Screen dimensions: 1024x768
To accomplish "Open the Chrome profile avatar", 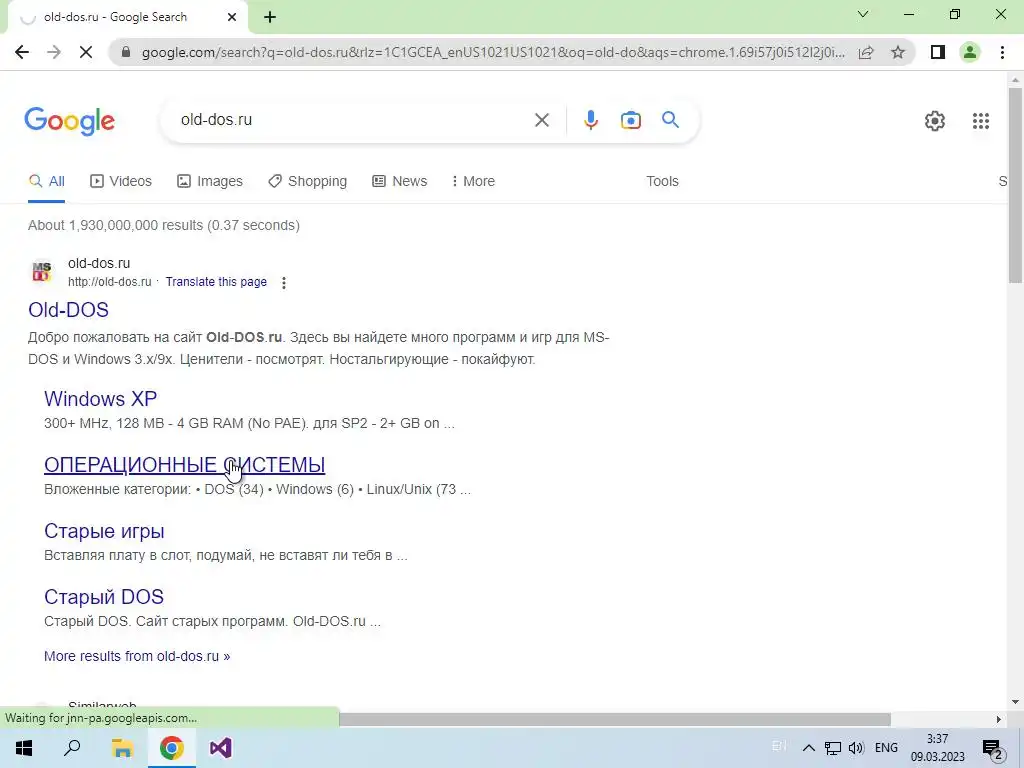I will click(970, 52).
